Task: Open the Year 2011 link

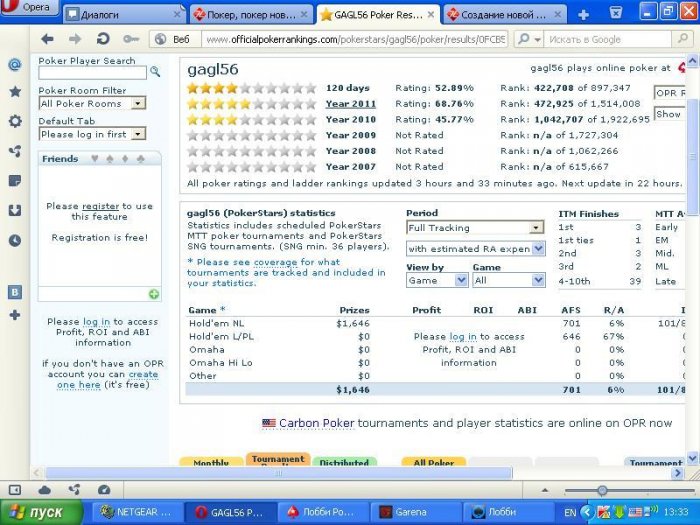Action: coord(350,104)
